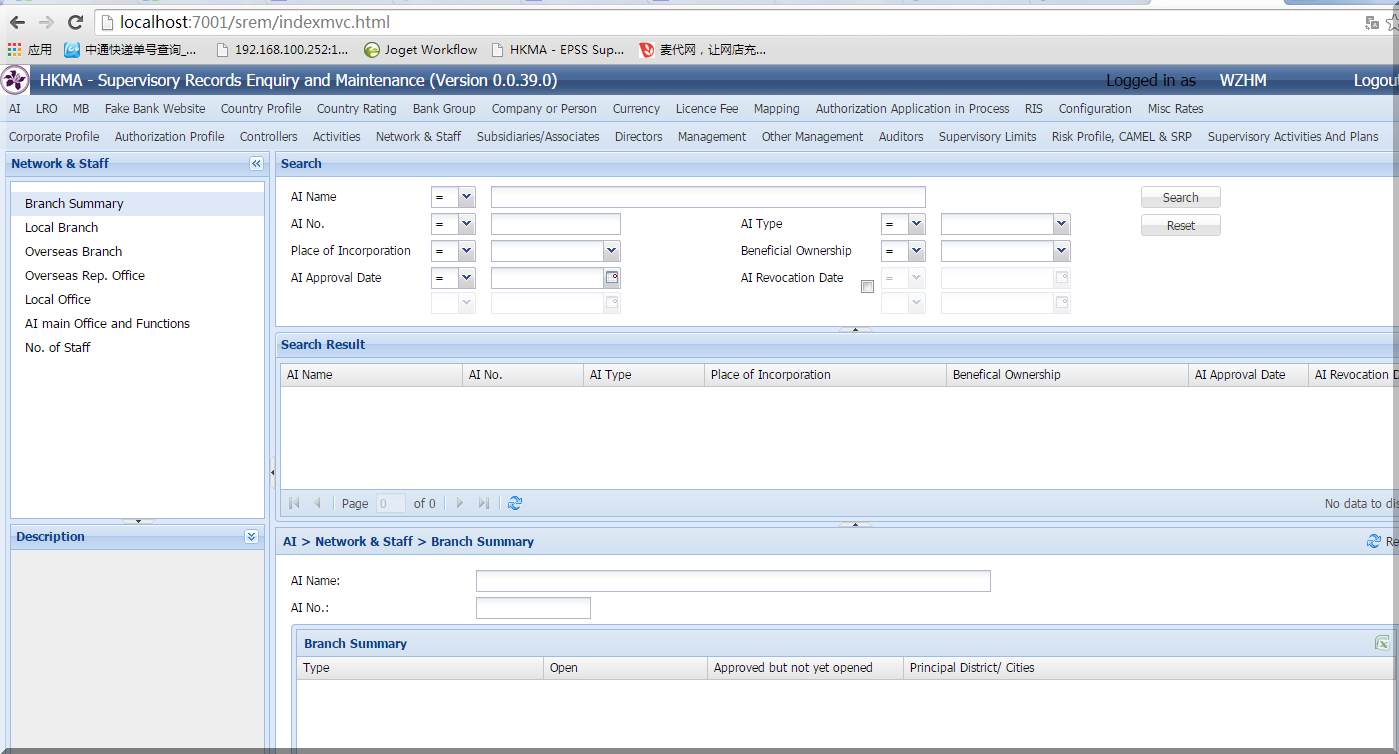Screen dimensions: 1399x754
Task: Switch to the Supervisory Limits tab
Action: click(987, 137)
